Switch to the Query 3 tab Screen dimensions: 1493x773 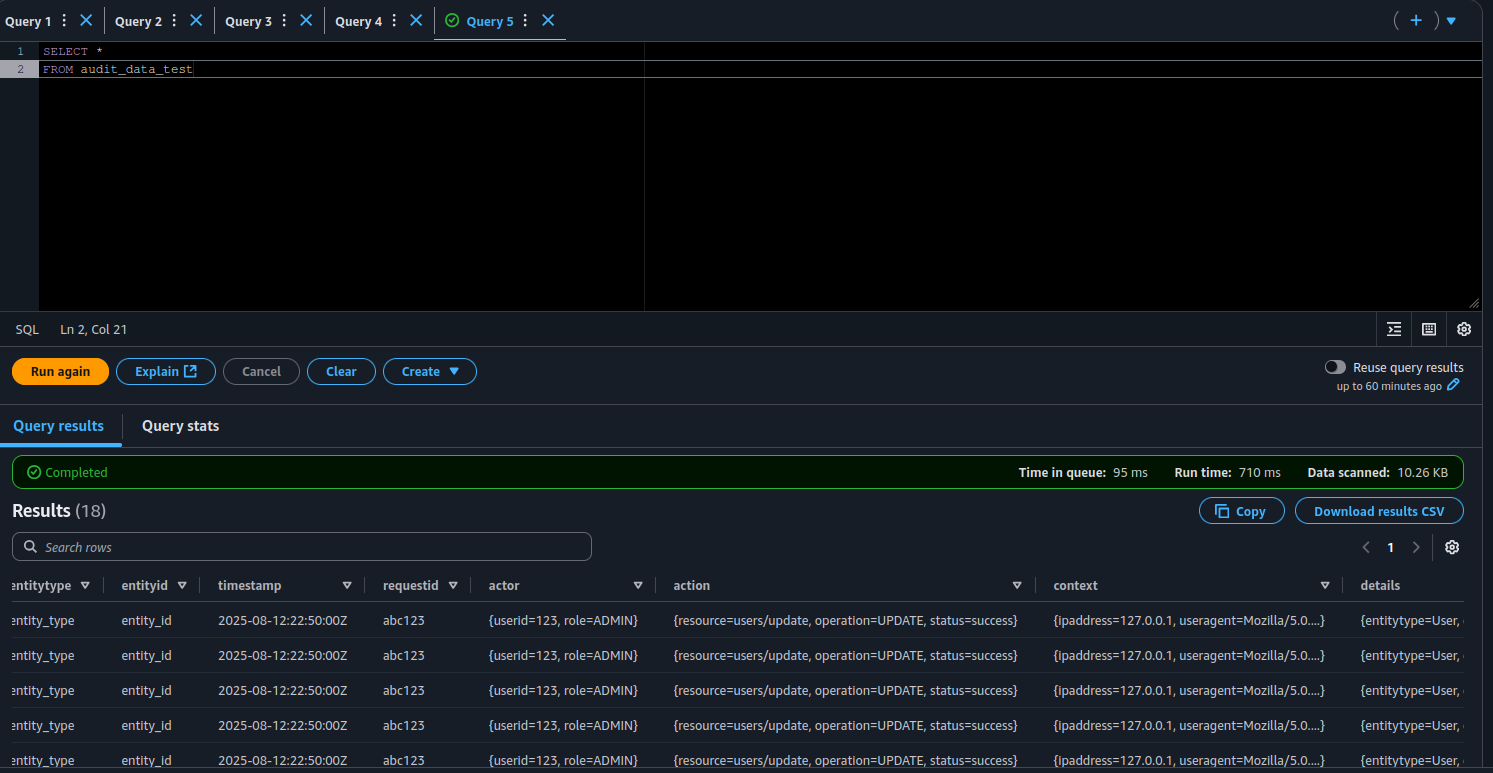(248, 21)
